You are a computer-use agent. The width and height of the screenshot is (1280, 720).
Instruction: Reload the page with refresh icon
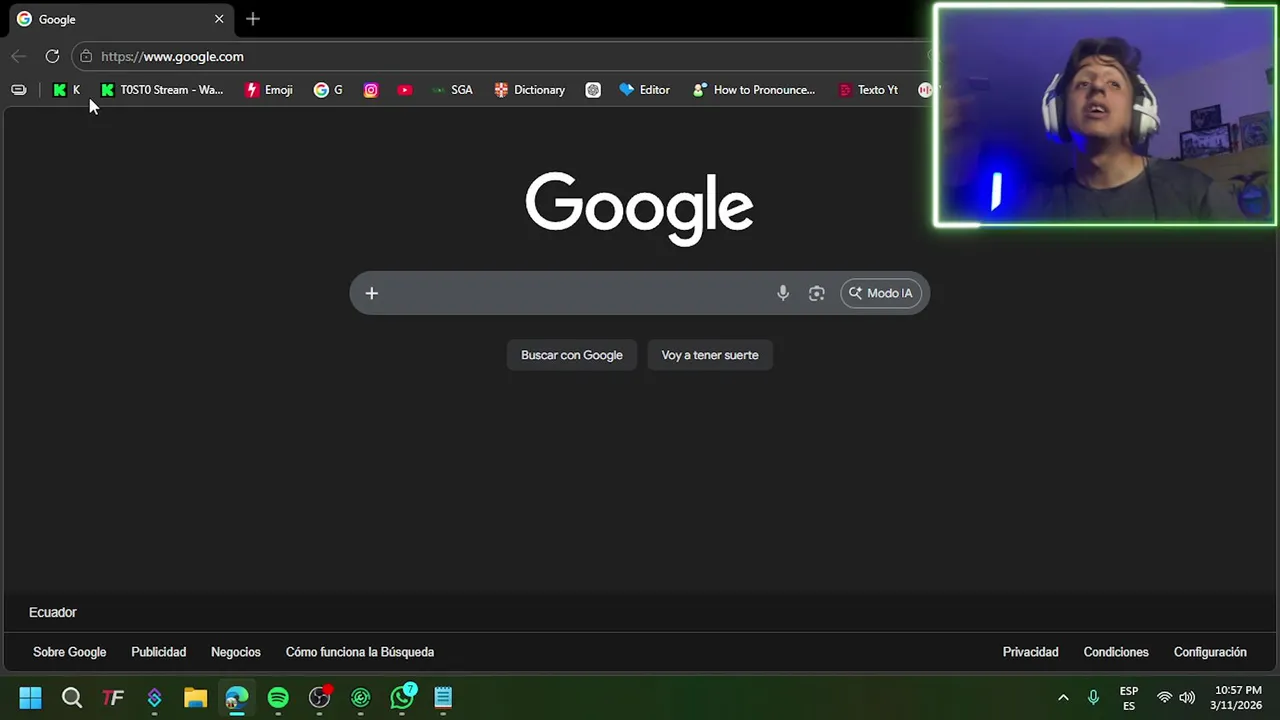click(52, 56)
